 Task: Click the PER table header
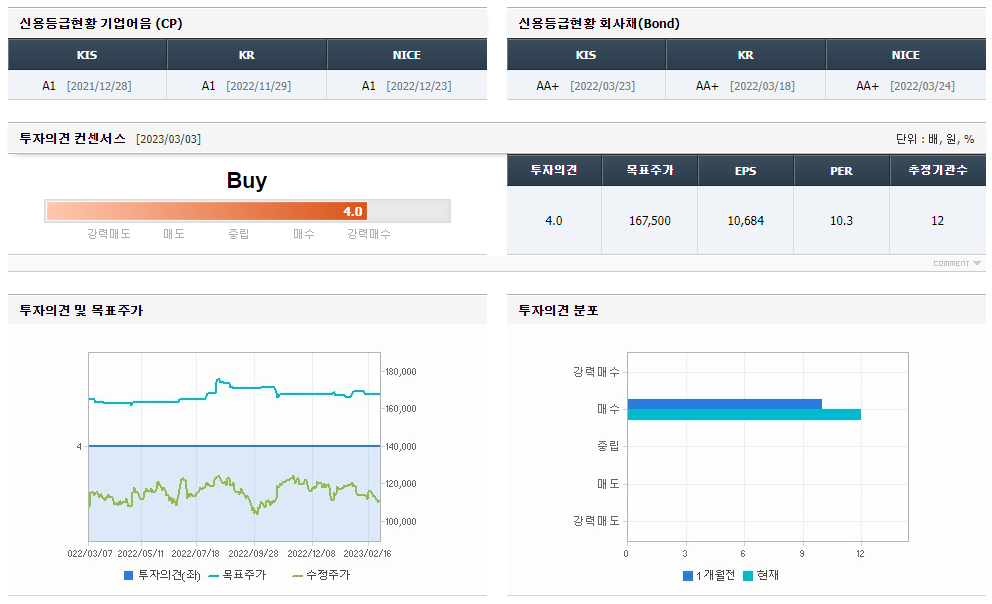[841, 170]
